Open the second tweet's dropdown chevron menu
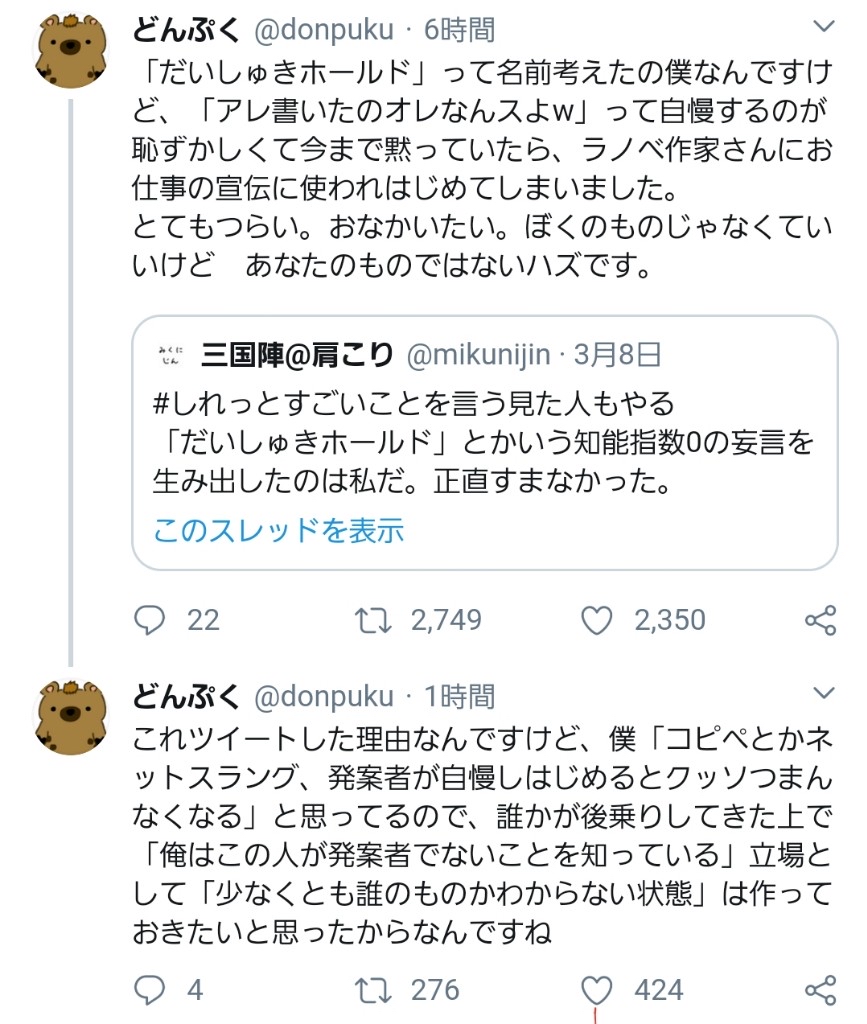The height and width of the screenshot is (1024, 867). point(824,693)
